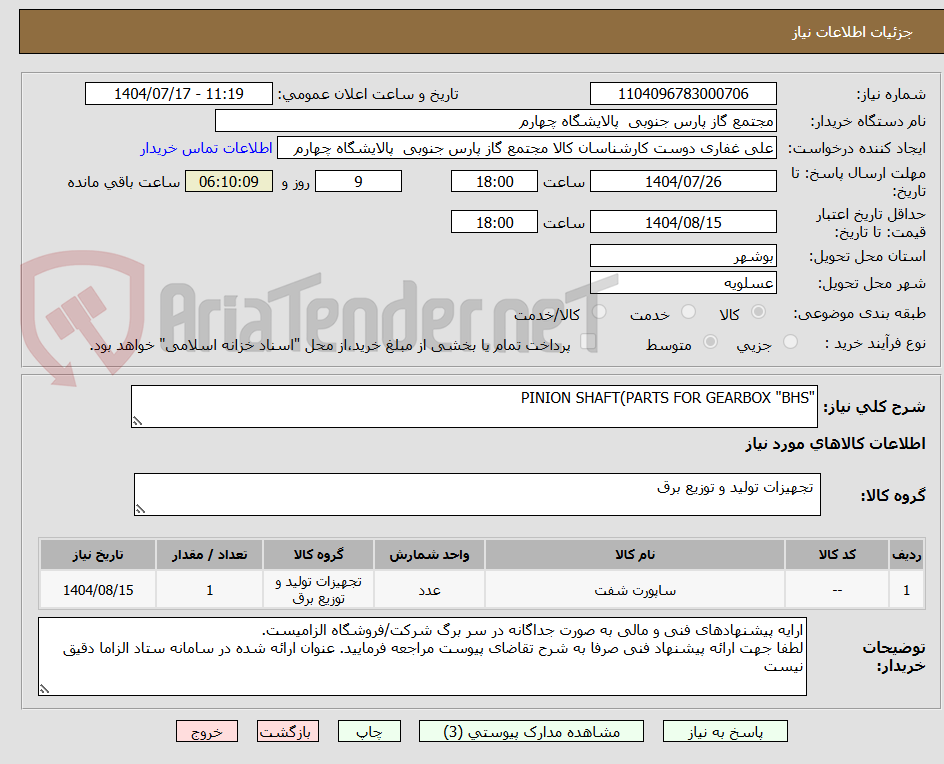The height and width of the screenshot is (764, 944).
Task: Click the price validity date 1404/08/15
Action: click(x=683, y=221)
